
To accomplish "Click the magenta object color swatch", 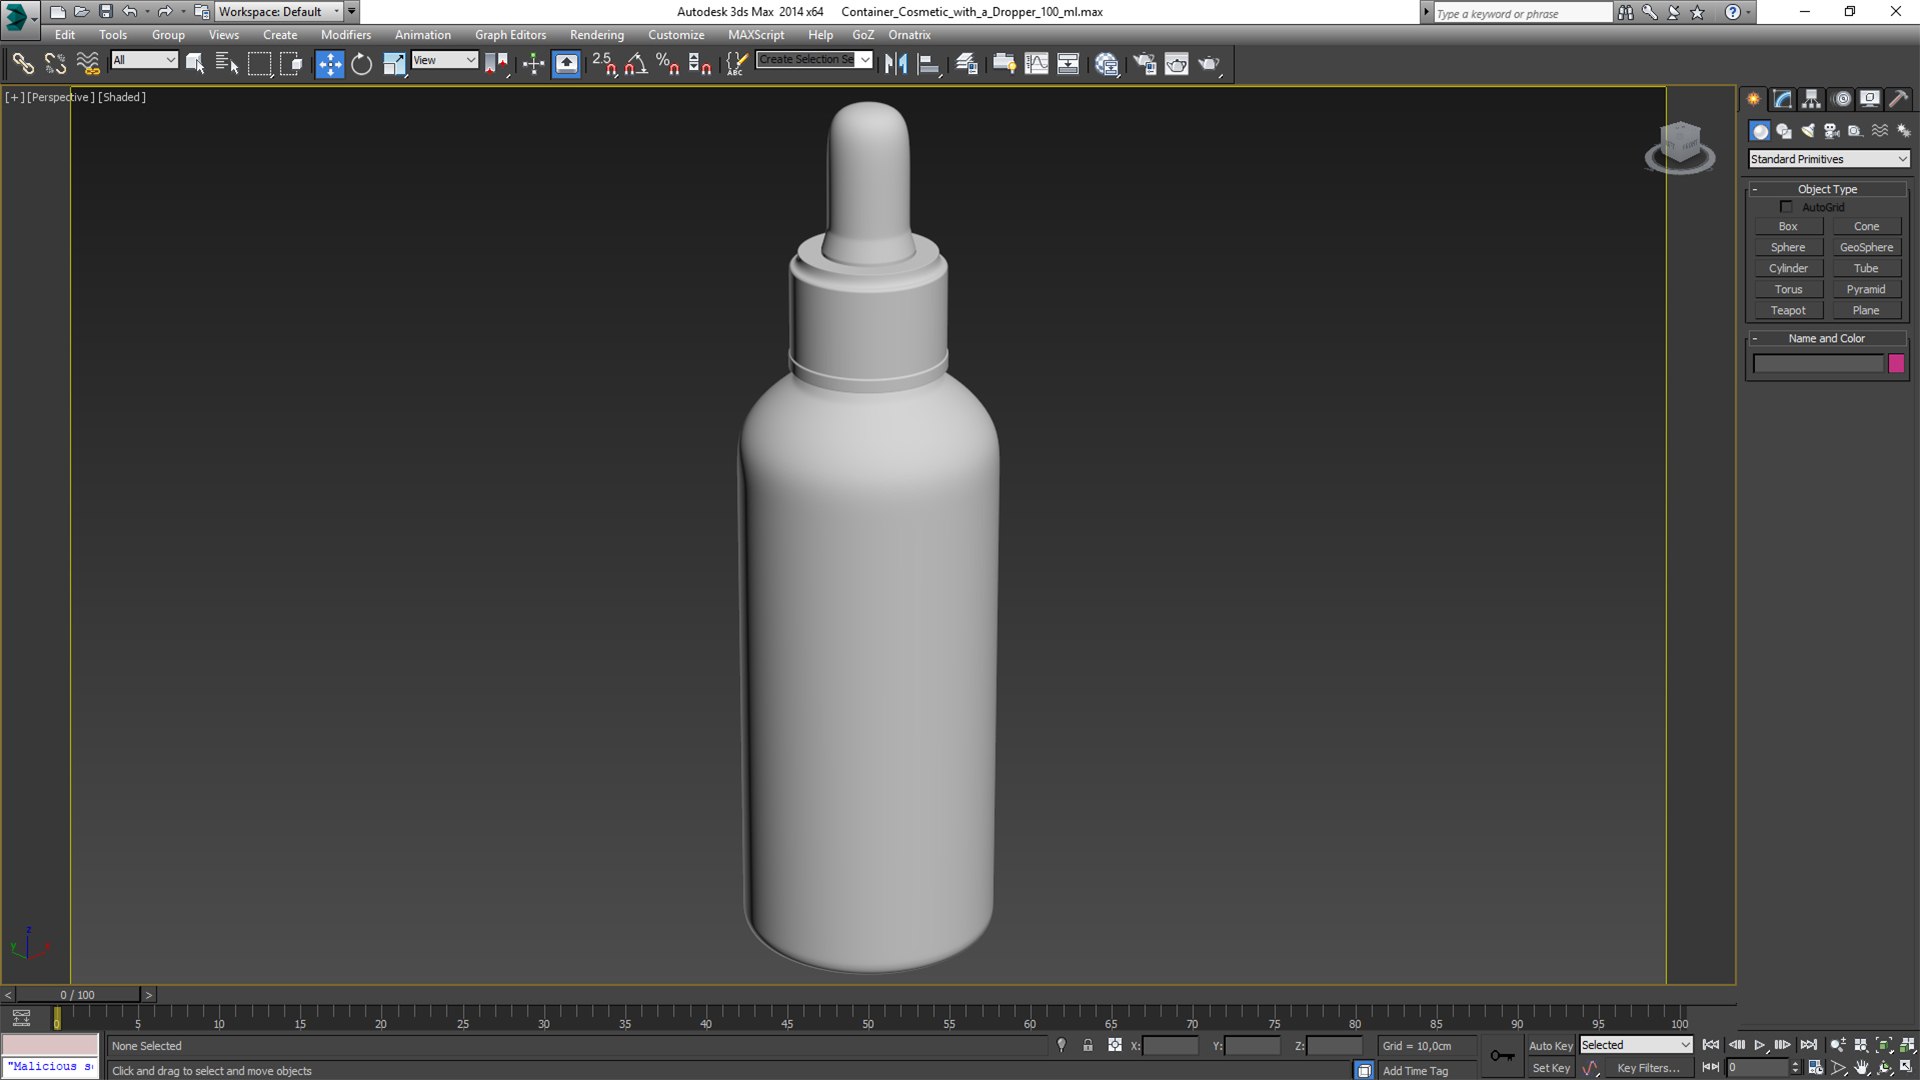I will (1896, 364).
